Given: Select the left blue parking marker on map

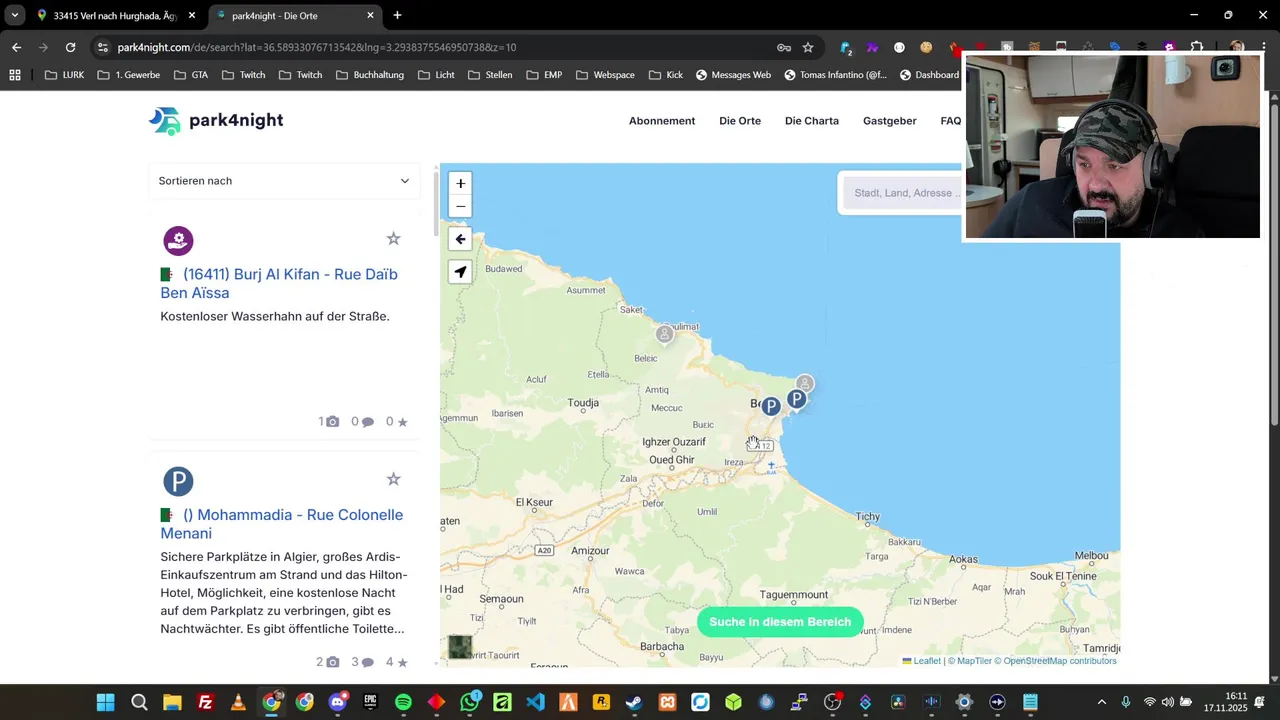Looking at the screenshot, I should coord(770,406).
